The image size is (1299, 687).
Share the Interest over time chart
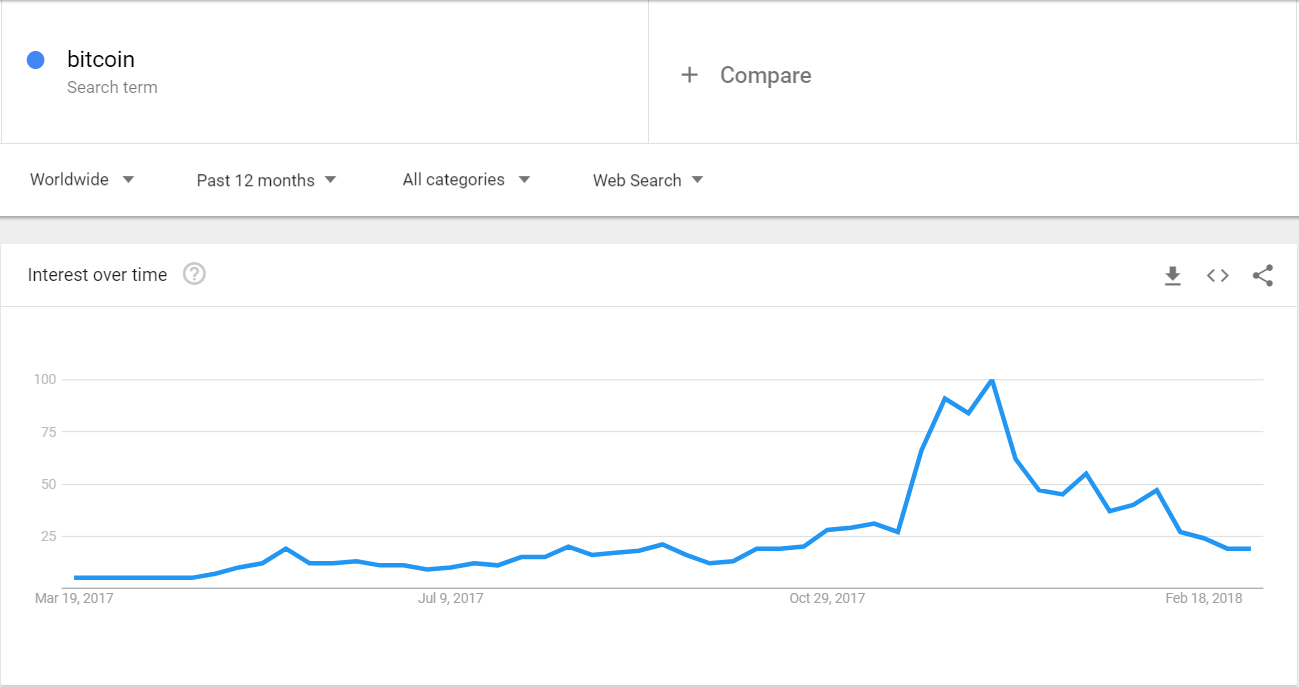[x=1263, y=276]
